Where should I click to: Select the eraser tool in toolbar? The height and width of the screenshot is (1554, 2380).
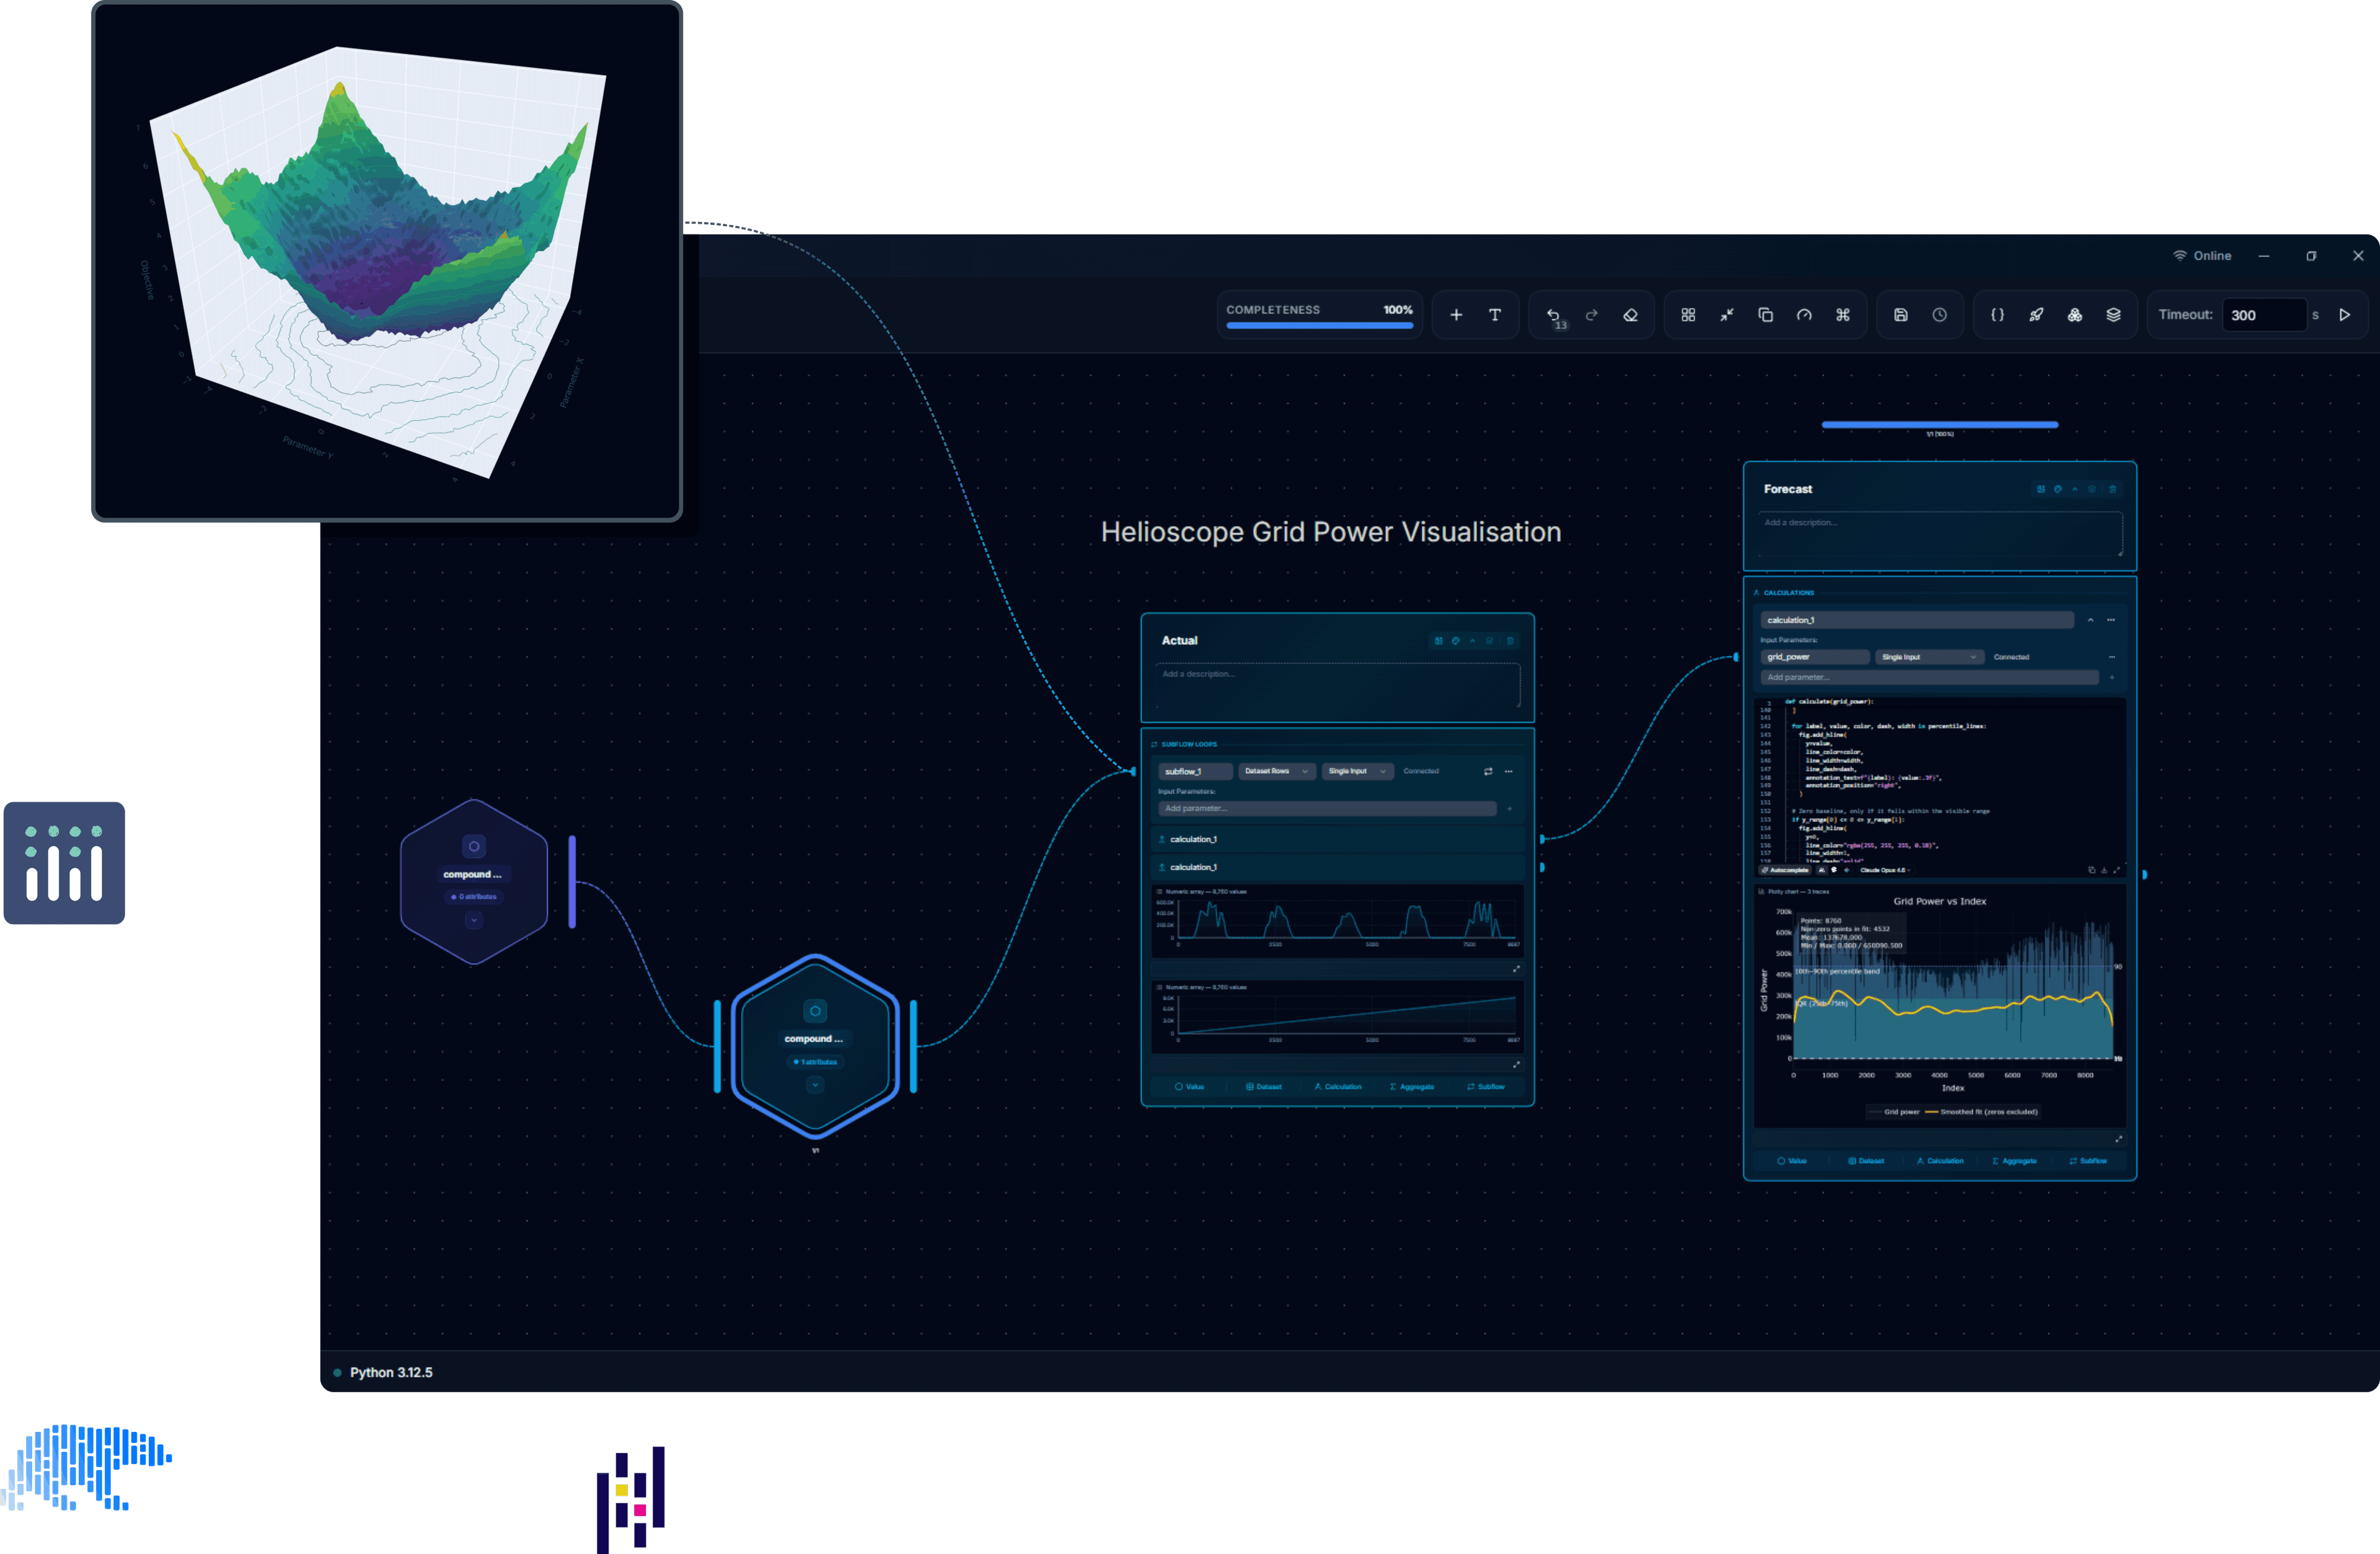(1630, 315)
